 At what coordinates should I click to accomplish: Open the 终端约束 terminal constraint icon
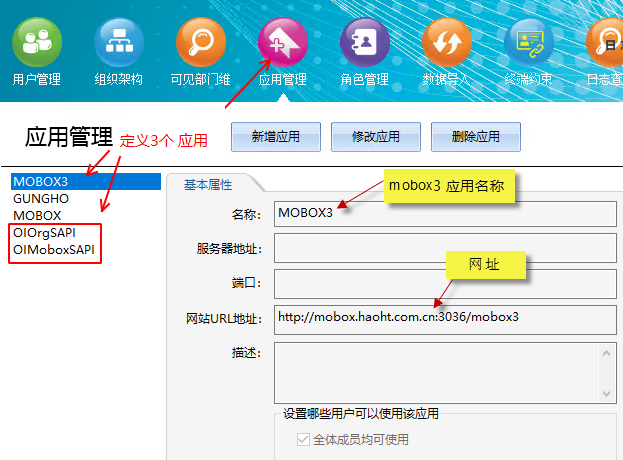tap(529, 42)
